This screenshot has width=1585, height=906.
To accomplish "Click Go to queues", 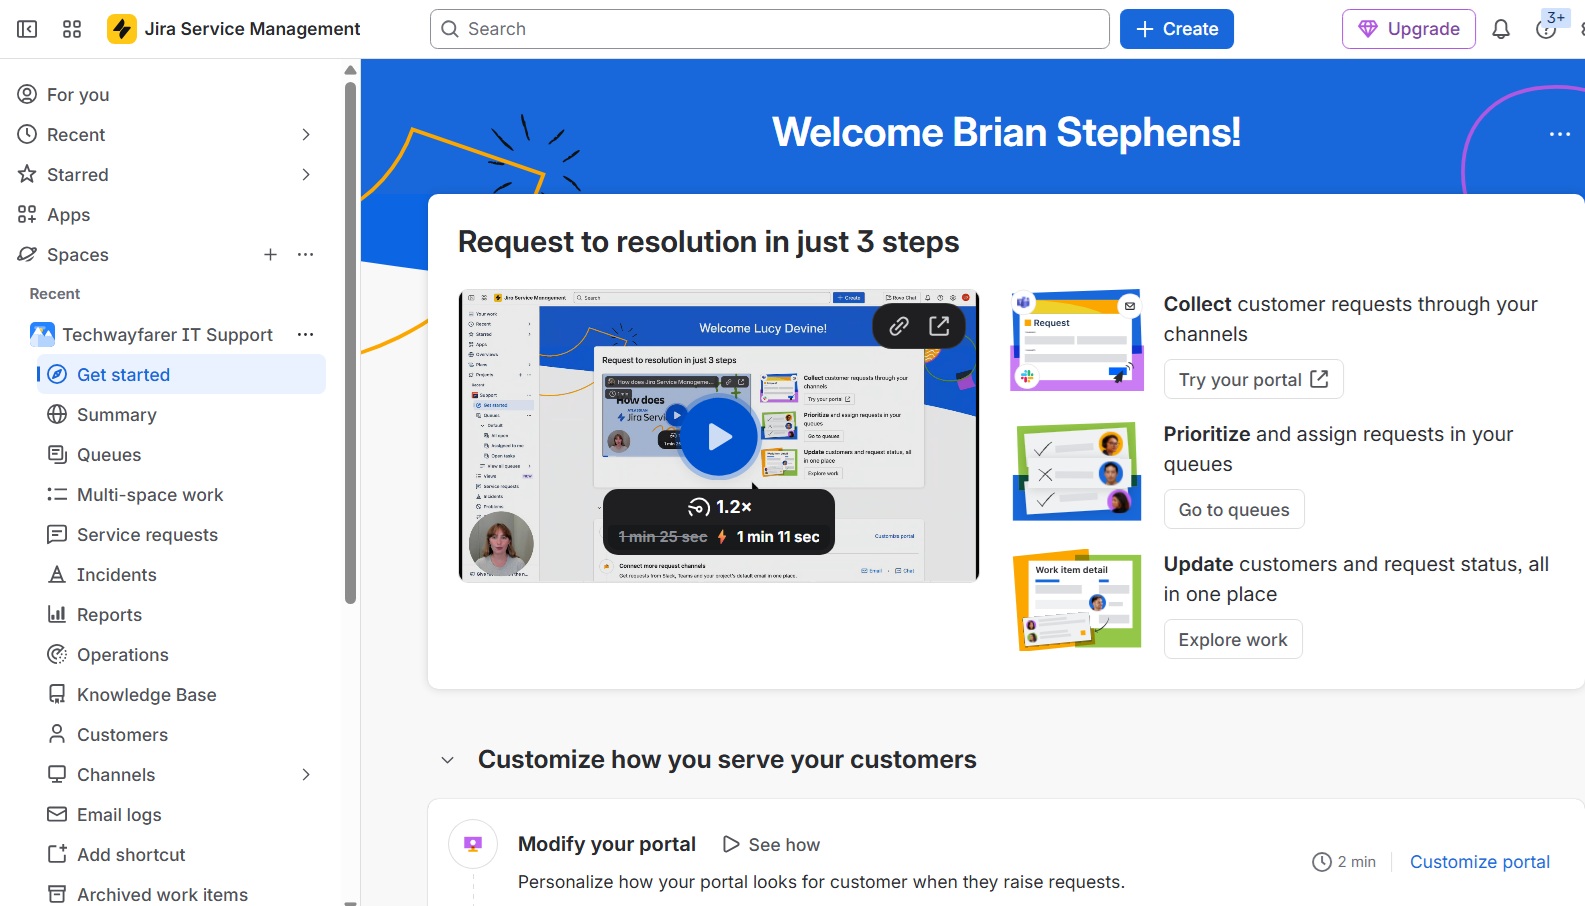I will point(1234,510).
